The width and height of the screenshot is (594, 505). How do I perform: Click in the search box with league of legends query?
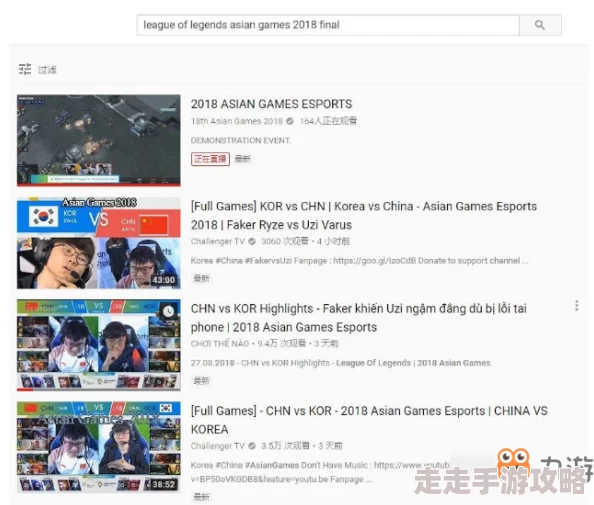coord(328,25)
